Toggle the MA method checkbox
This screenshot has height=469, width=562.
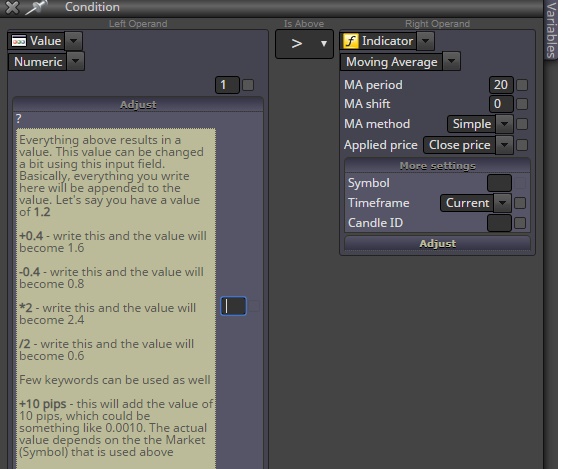[522, 124]
